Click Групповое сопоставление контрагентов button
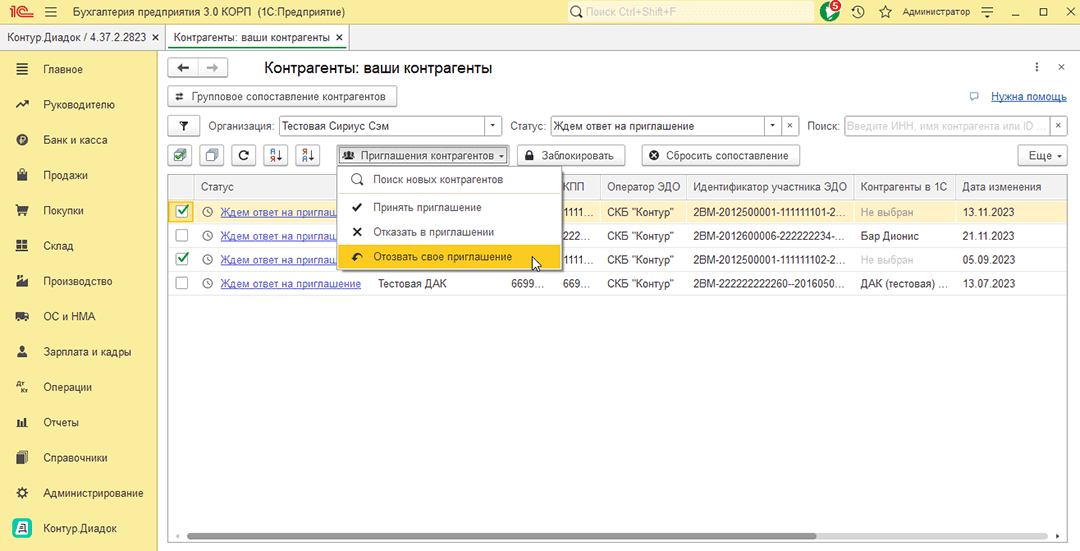The height and width of the screenshot is (551, 1080). point(282,96)
